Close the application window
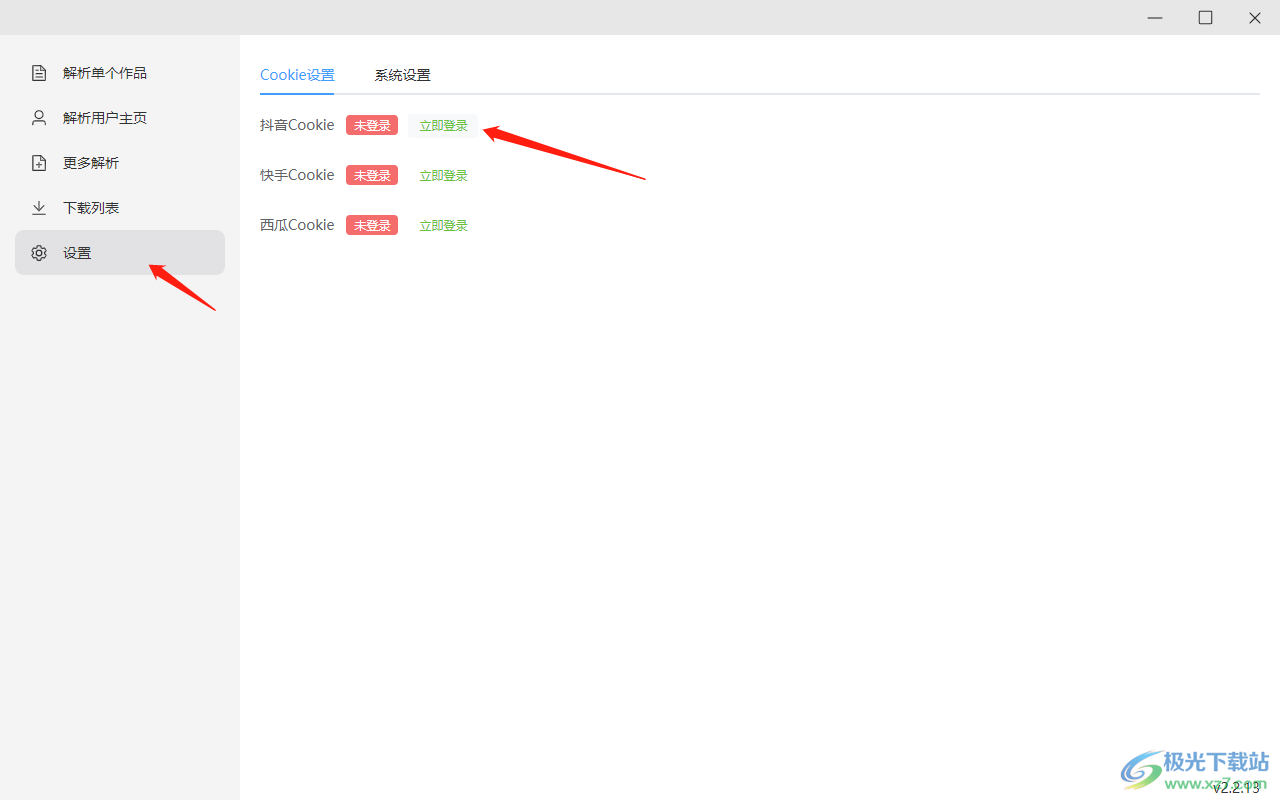 click(x=1255, y=18)
